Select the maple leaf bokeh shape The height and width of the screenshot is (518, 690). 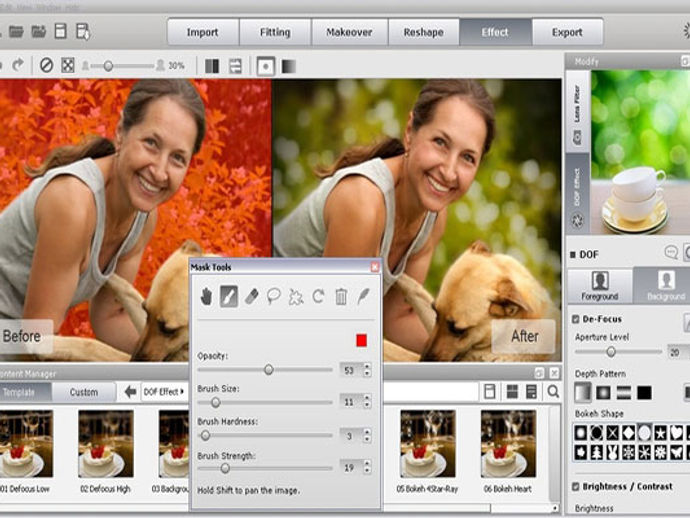tap(581, 452)
